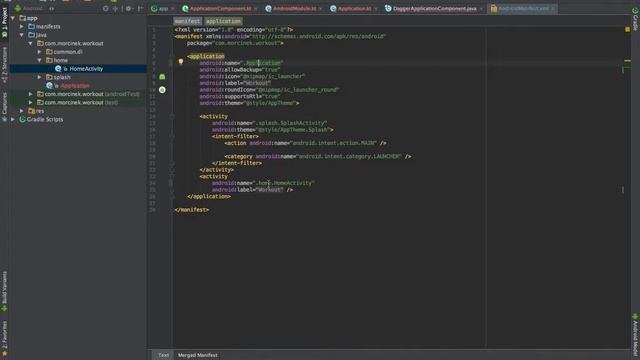Viewport: 640px width, 360px height.
Task: Collapse the app module node
Action: coord(13,18)
